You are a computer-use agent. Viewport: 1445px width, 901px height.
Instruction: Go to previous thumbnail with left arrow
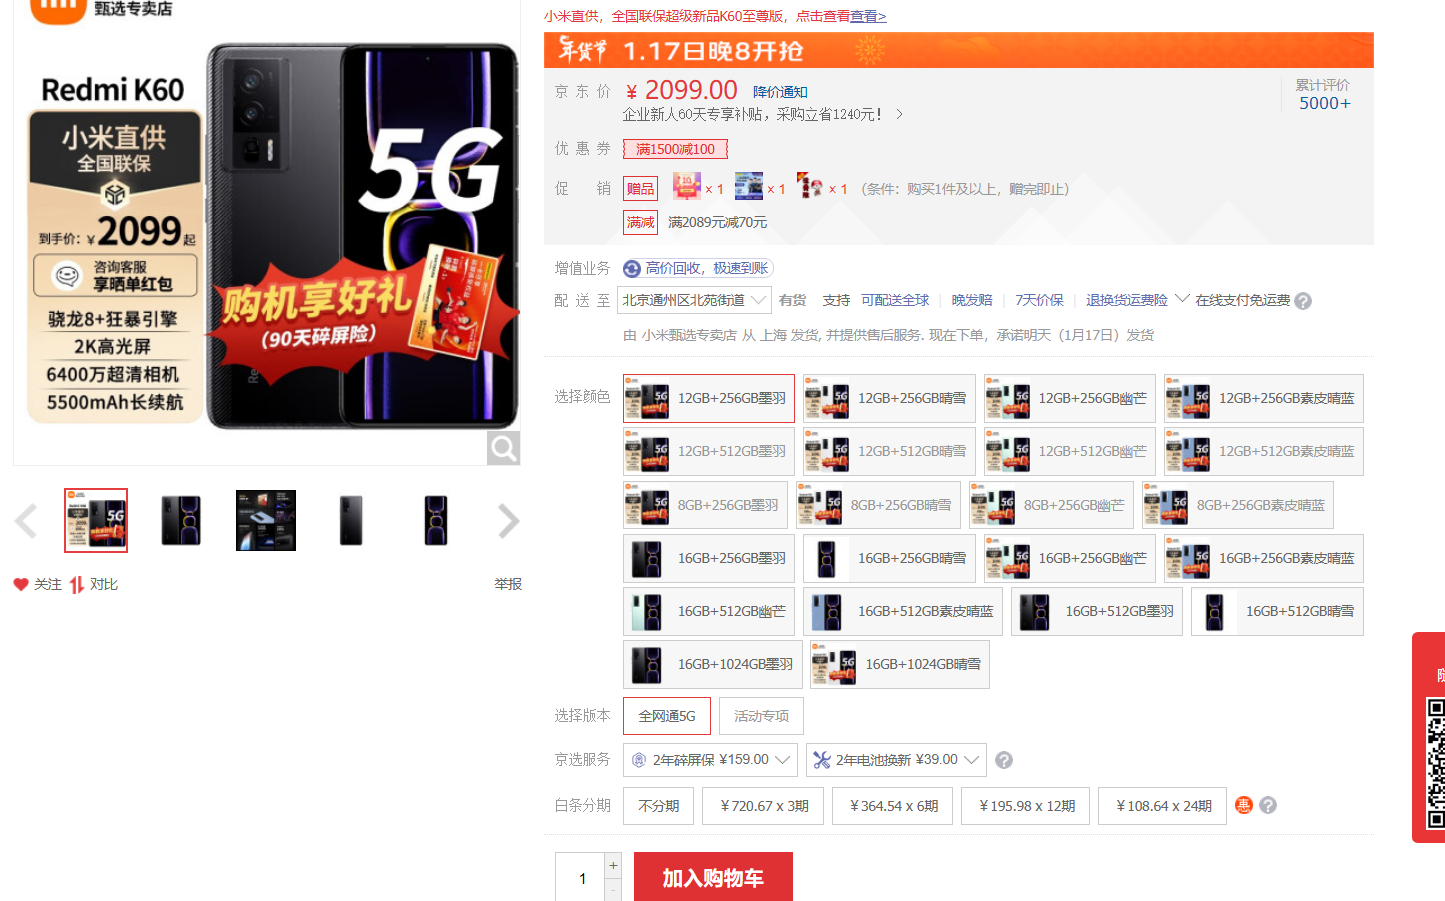click(x=26, y=521)
